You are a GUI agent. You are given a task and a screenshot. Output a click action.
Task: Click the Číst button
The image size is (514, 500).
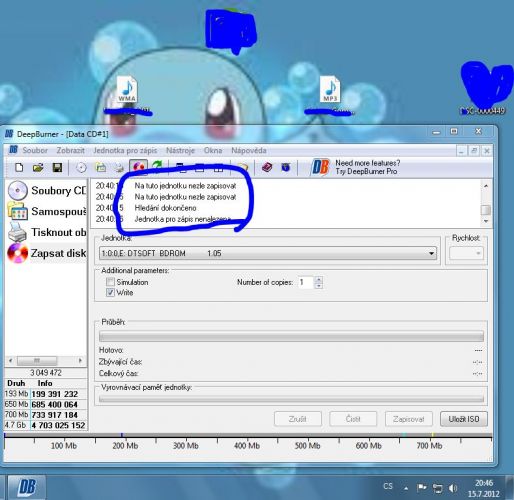(x=353, y=419)
